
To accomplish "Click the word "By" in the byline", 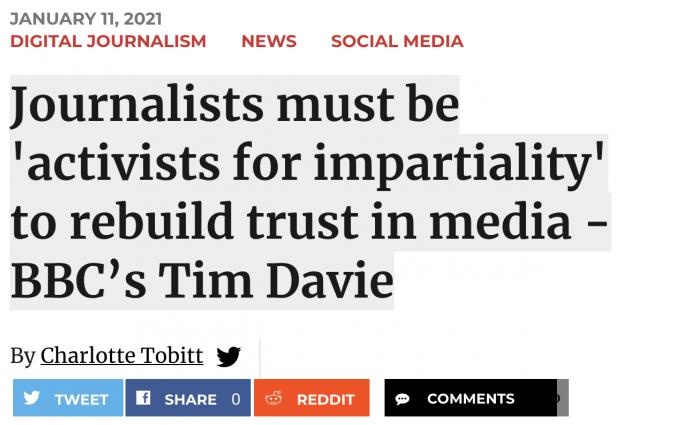I will (22, 356).
